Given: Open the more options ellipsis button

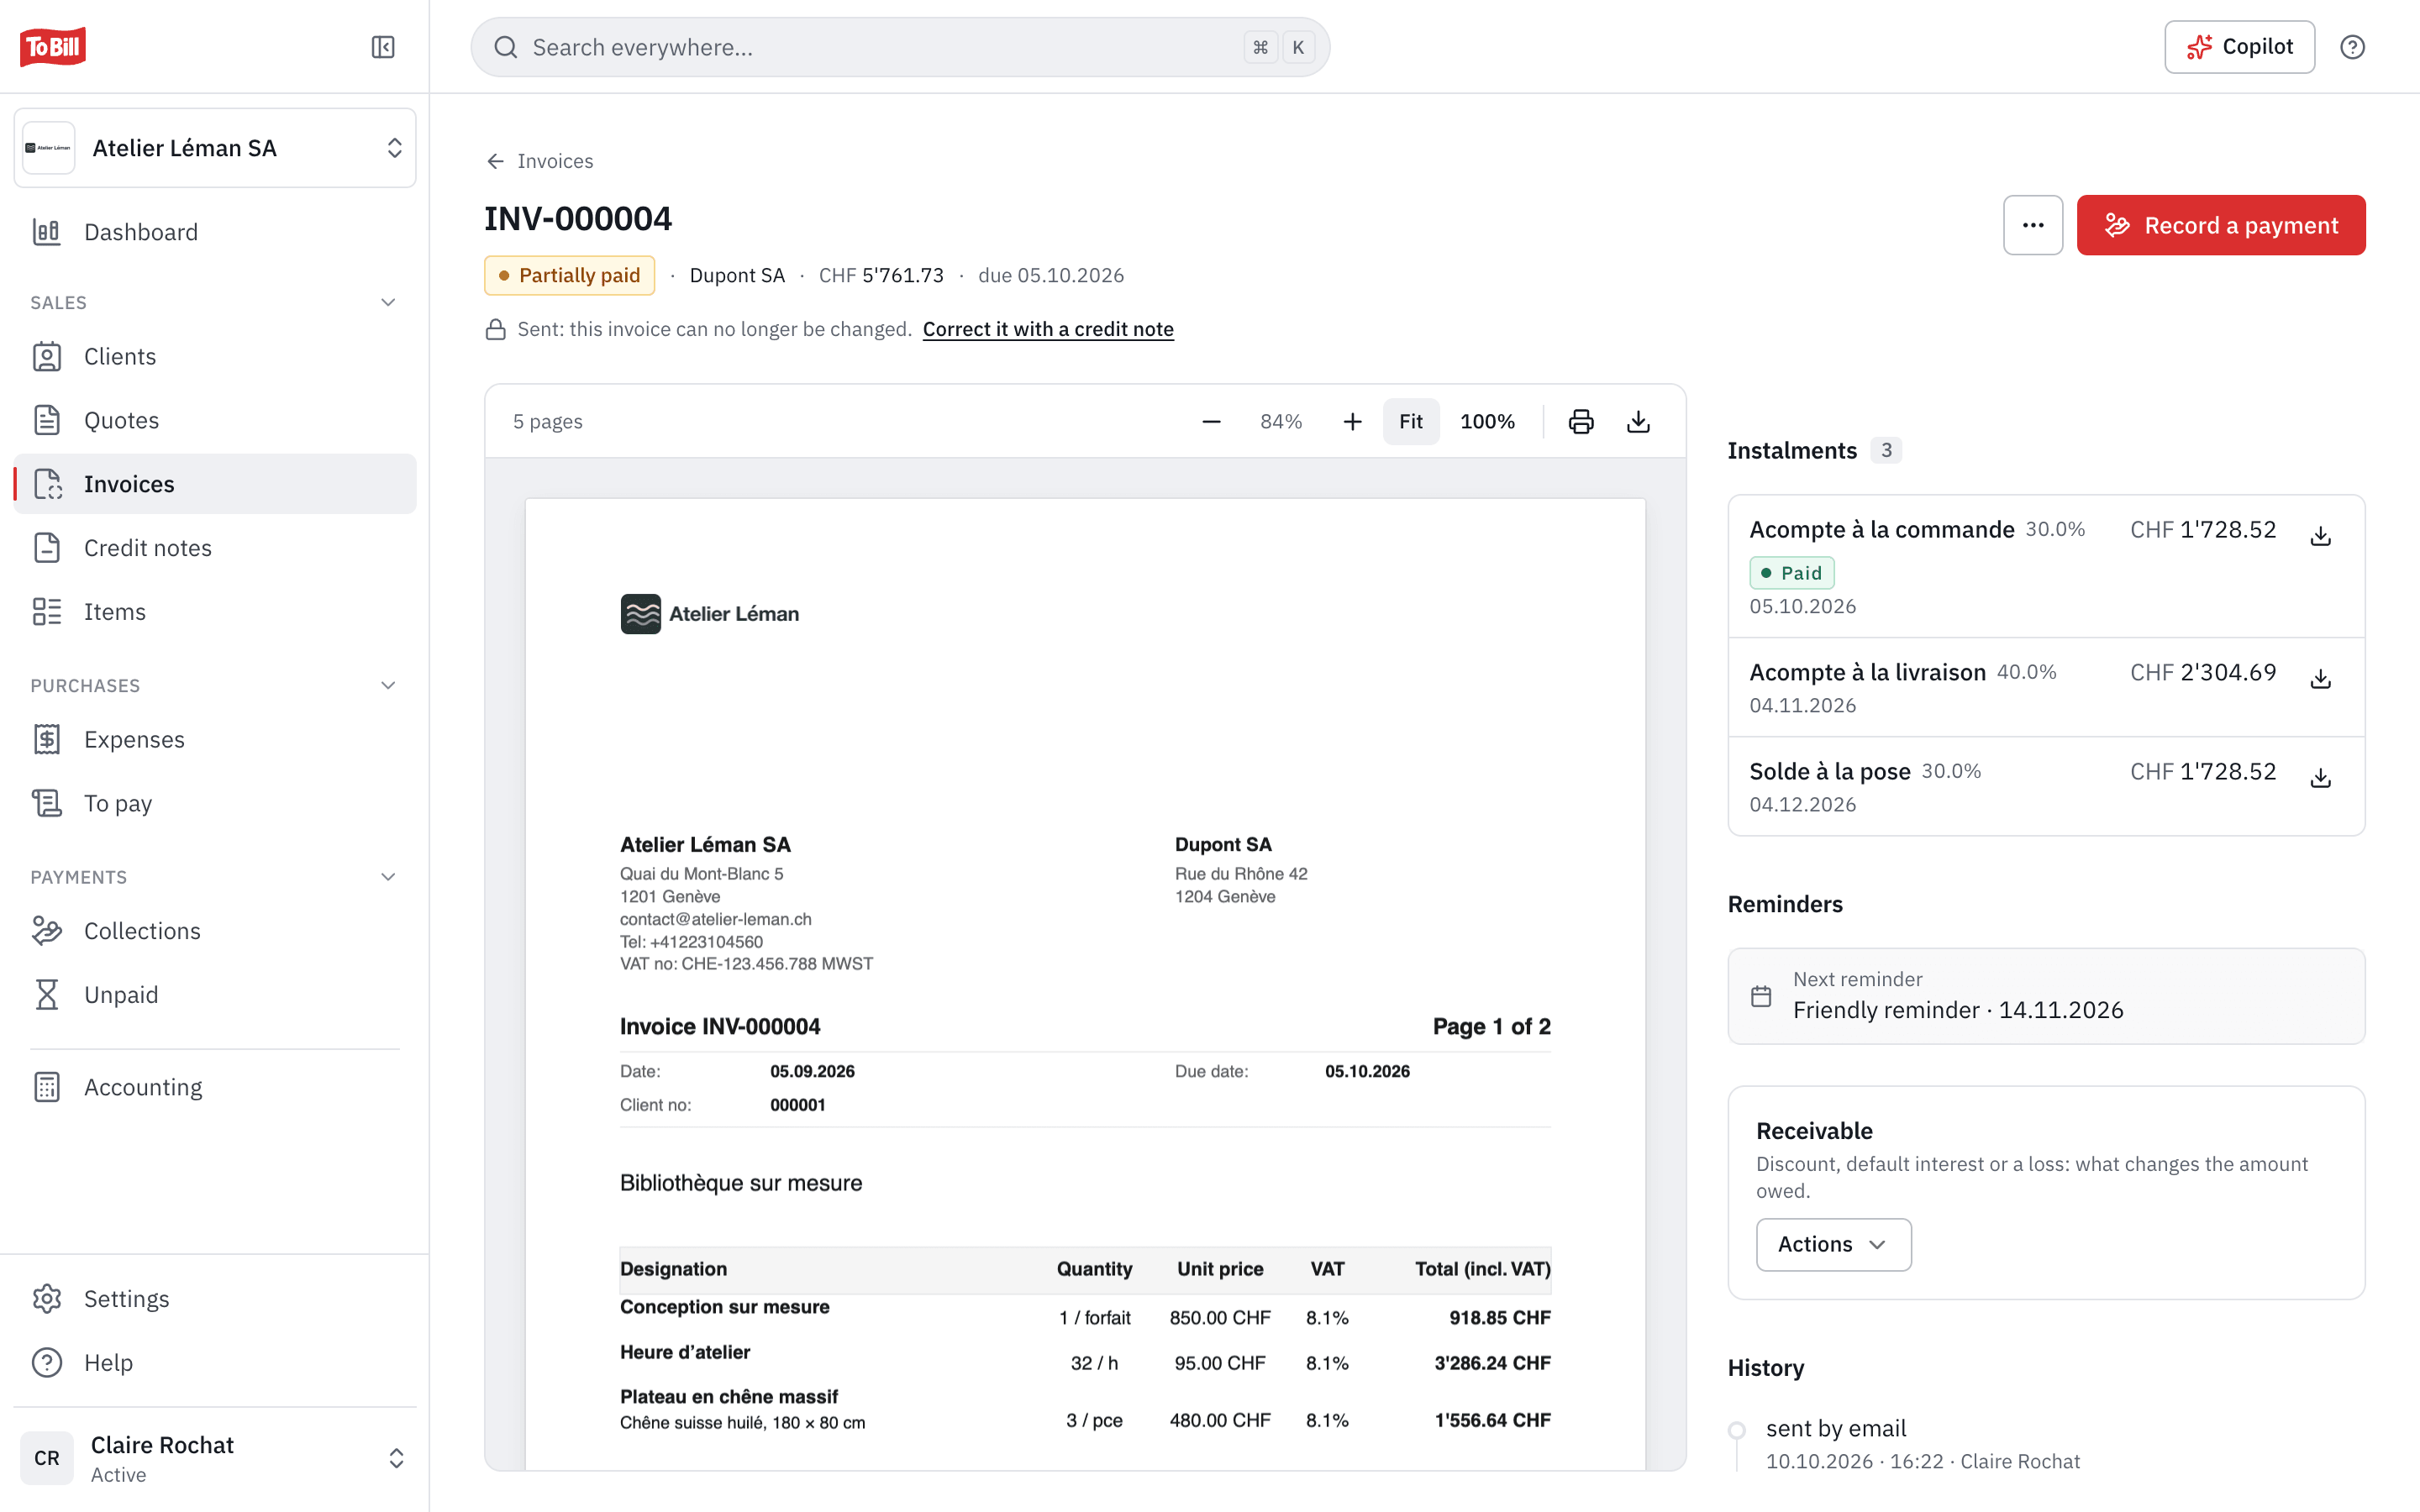Looking at the screenshot, I should tap(2032, 225).
